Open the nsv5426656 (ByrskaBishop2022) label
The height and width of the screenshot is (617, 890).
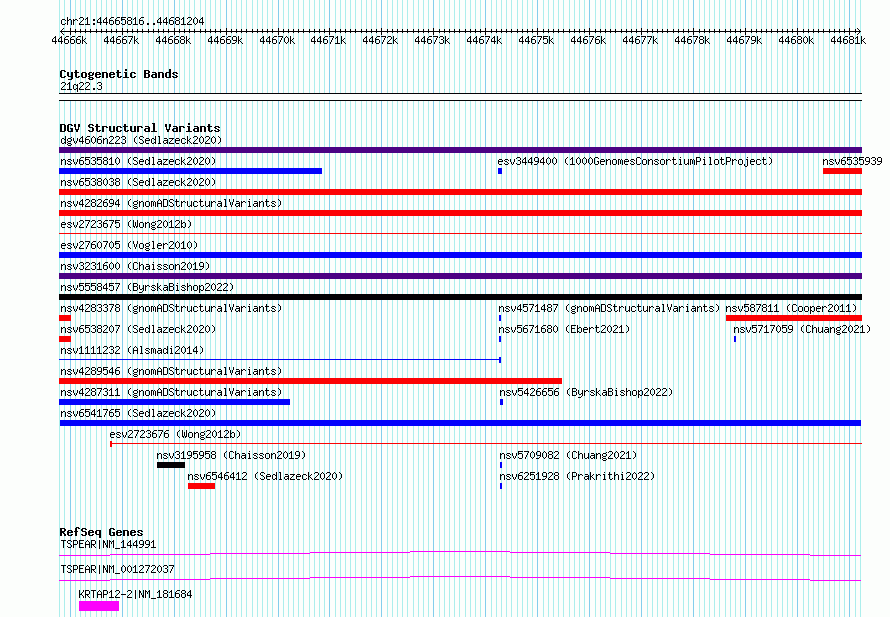click(x=586, y=392)
